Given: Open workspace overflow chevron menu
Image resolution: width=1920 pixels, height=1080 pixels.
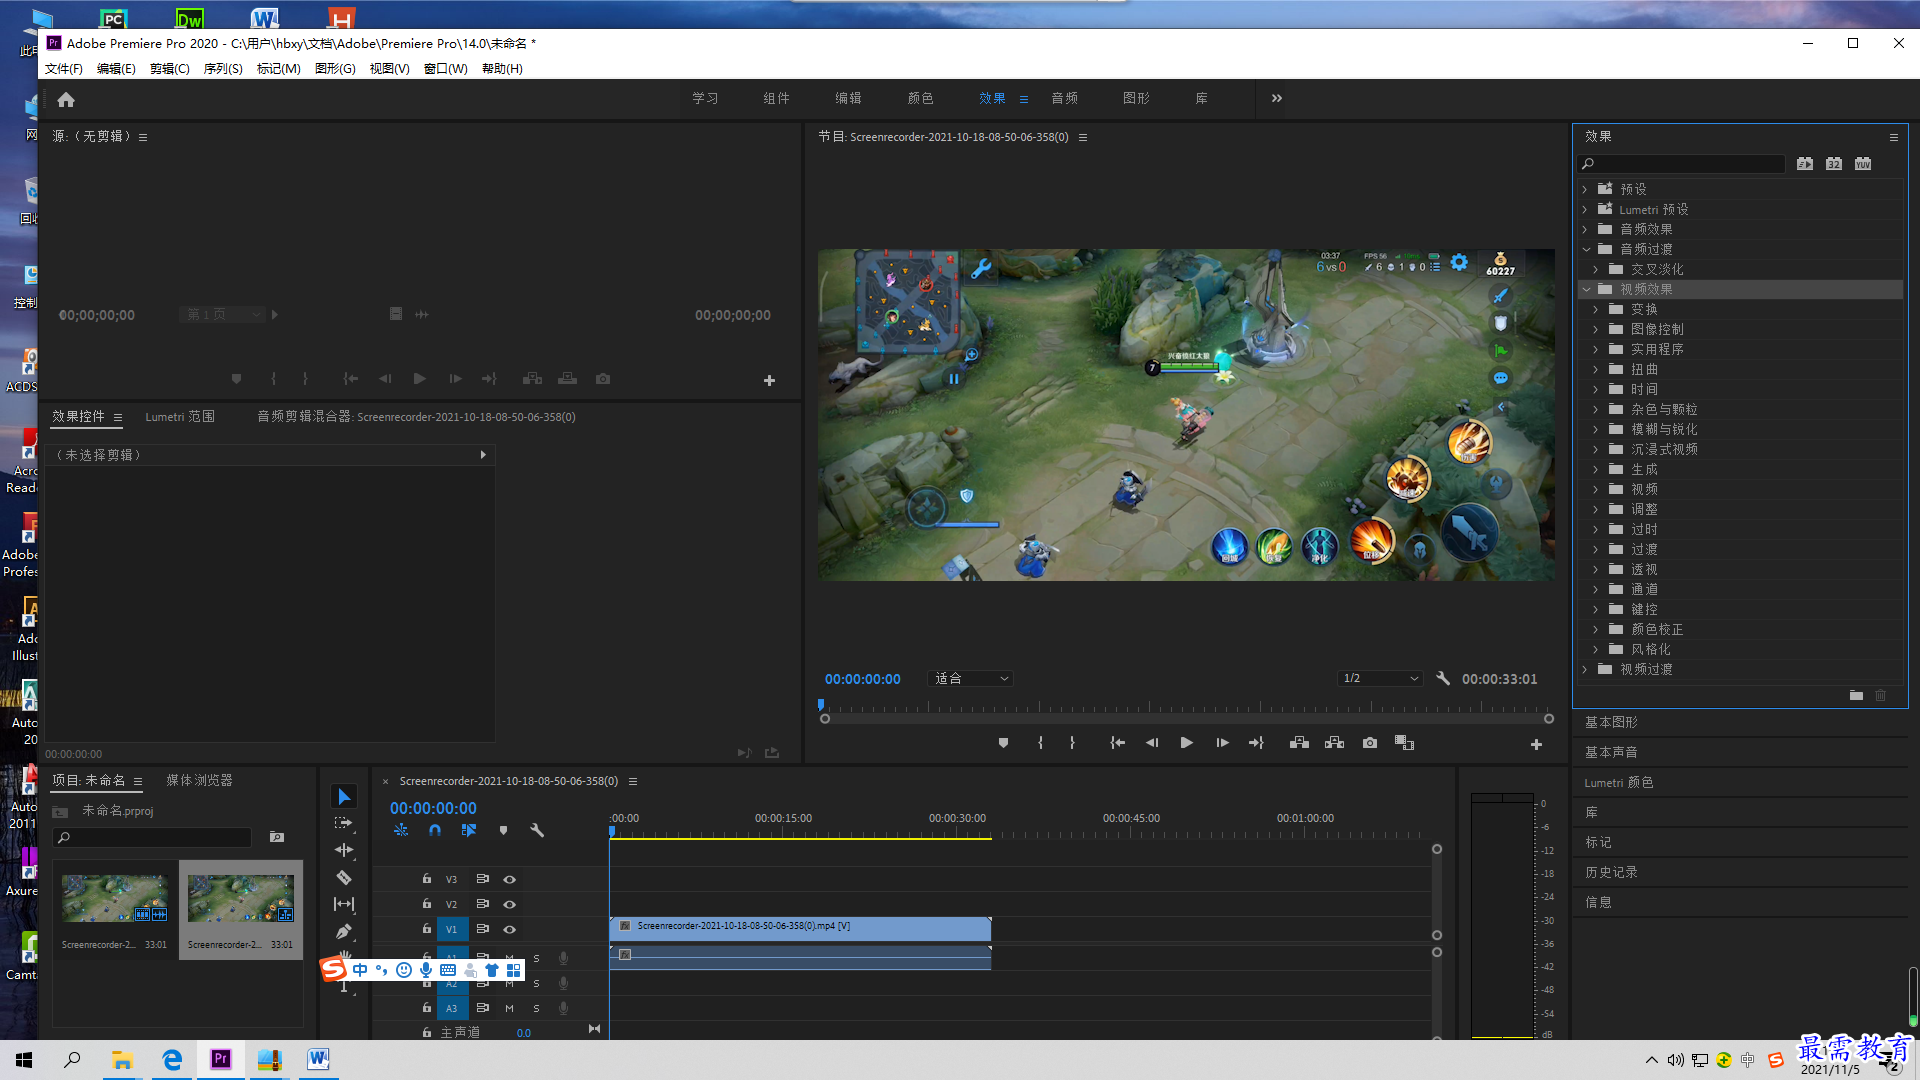Looking at the screenshot, I should (x=1277, y=98).
